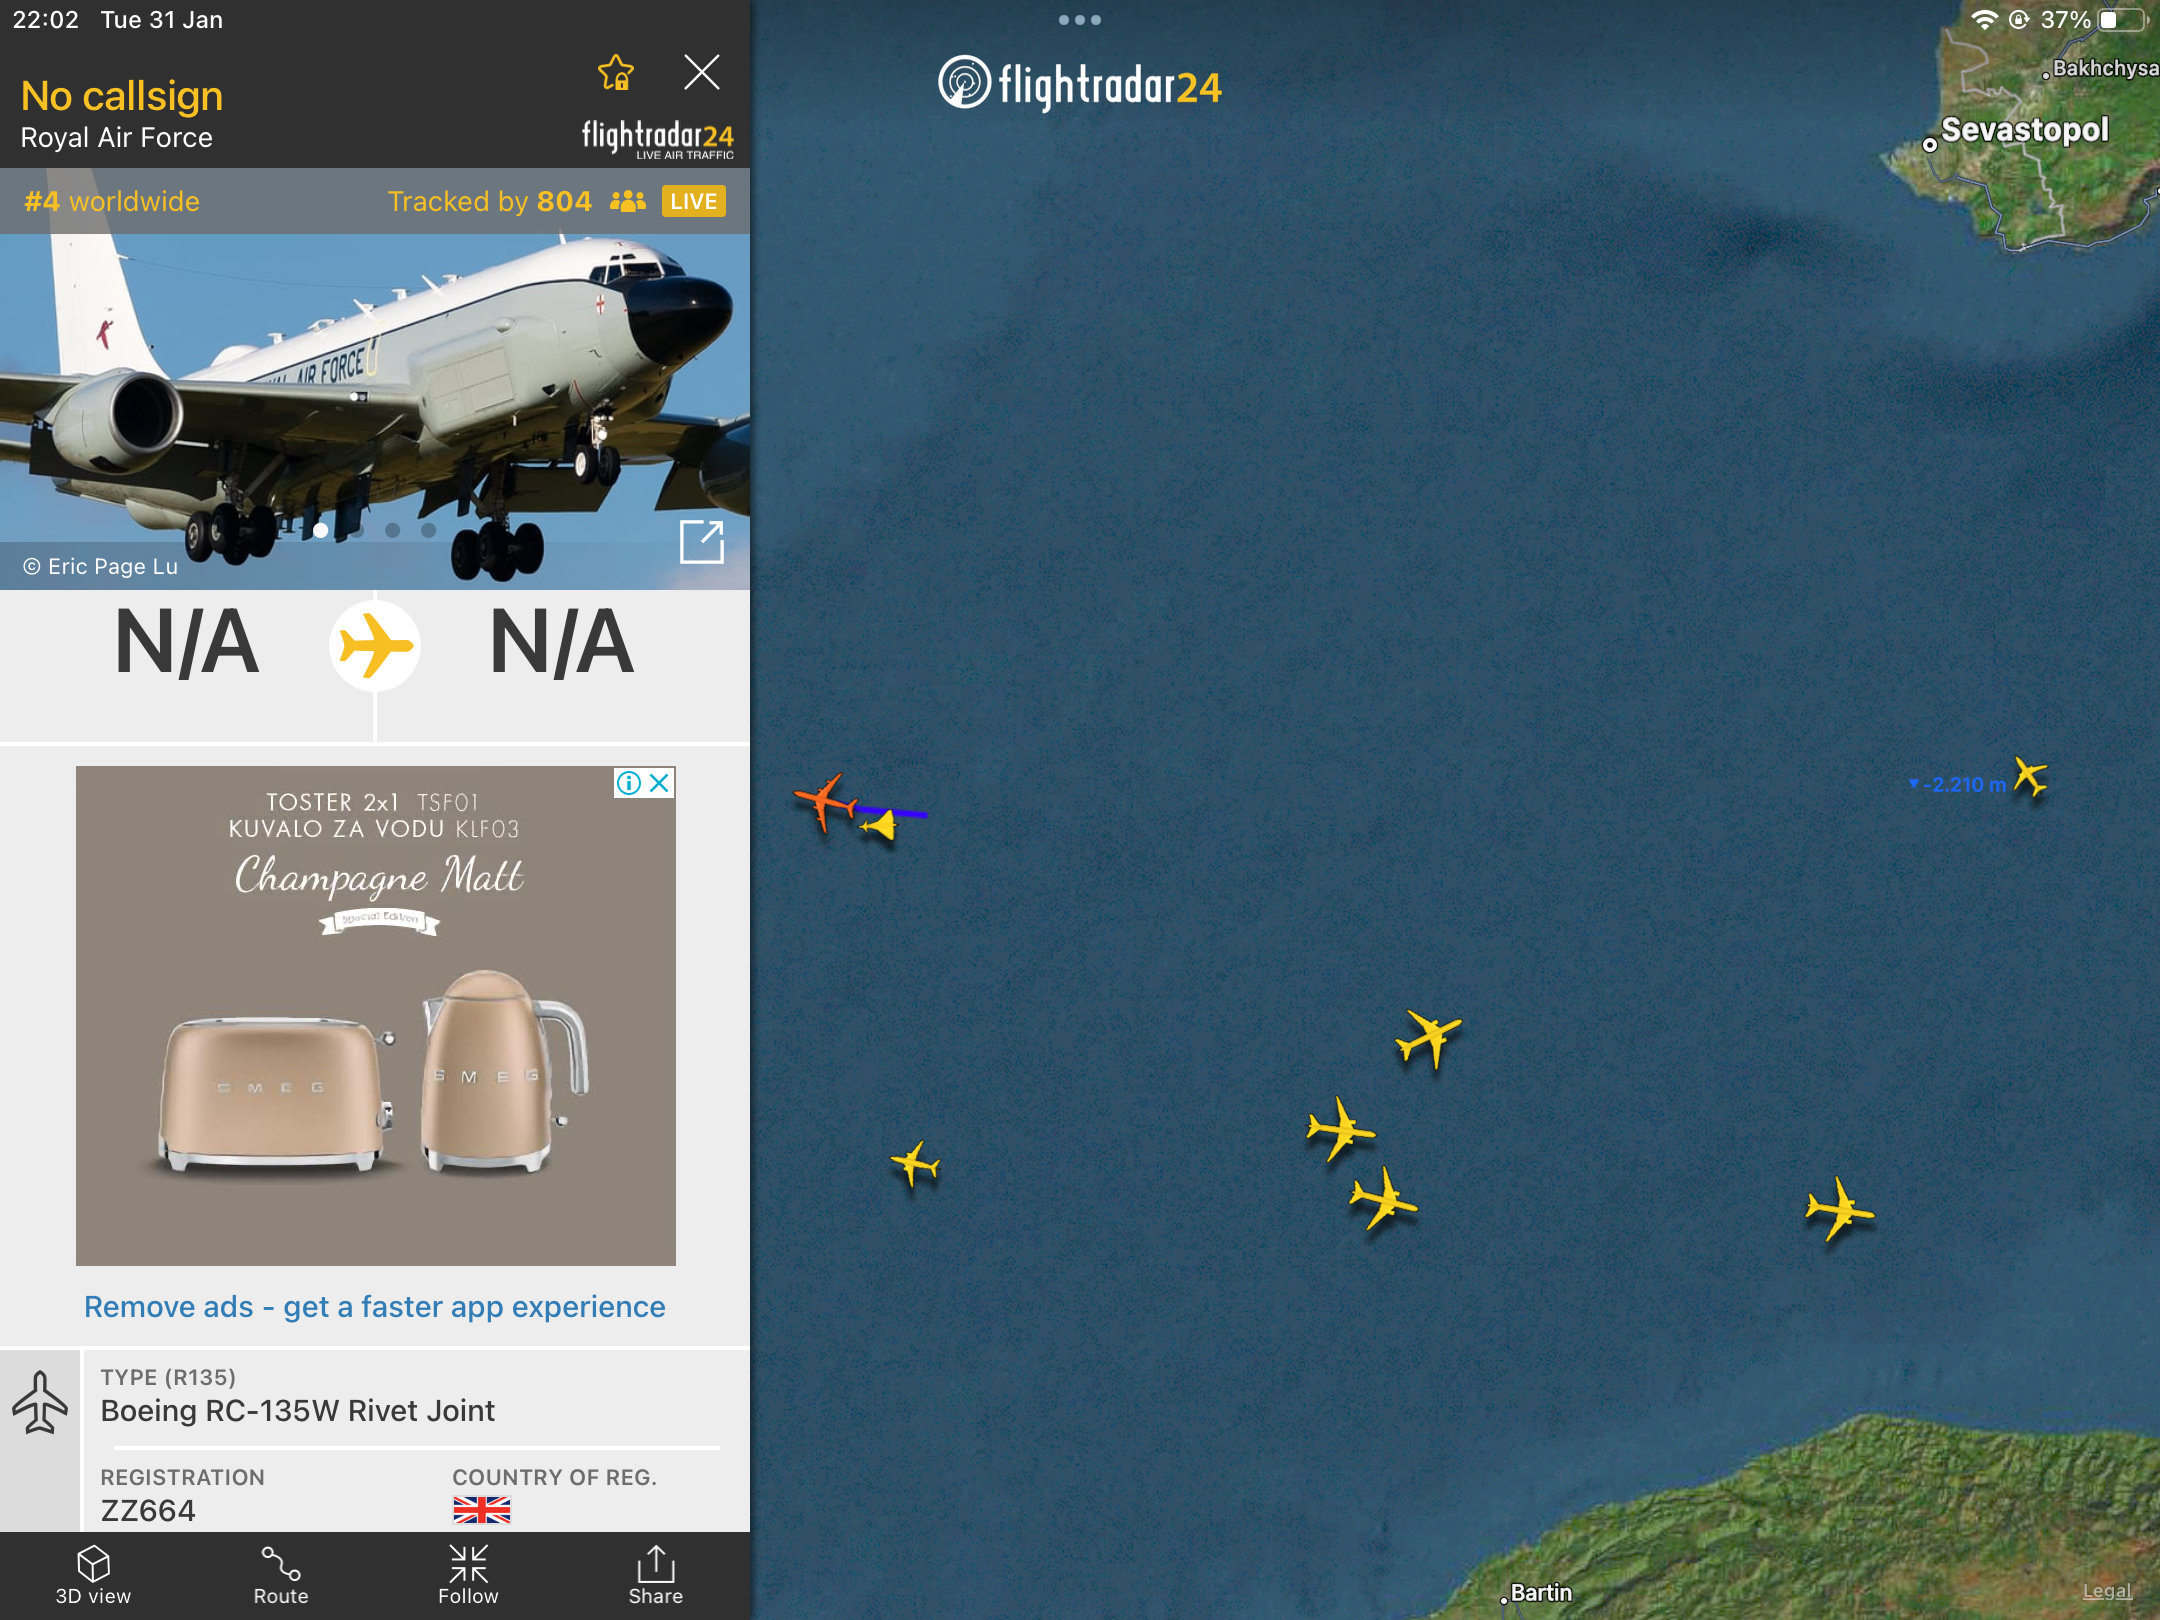Open the 3D view
This screenshot has height=1620, width=2160.
93,1575
